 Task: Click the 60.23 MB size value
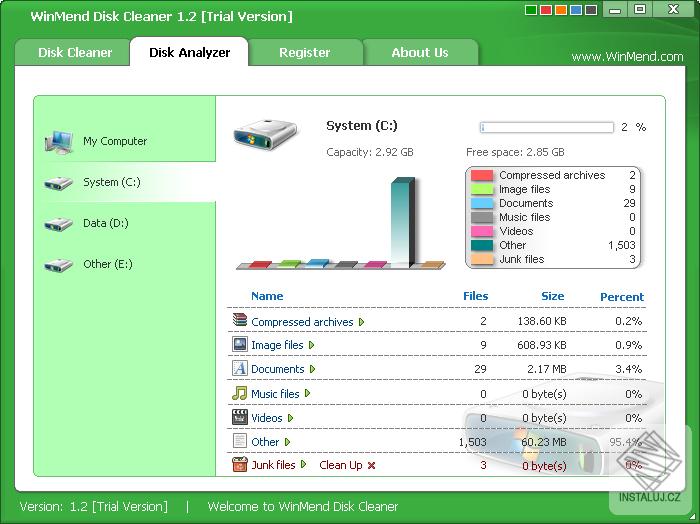(544, 442)
